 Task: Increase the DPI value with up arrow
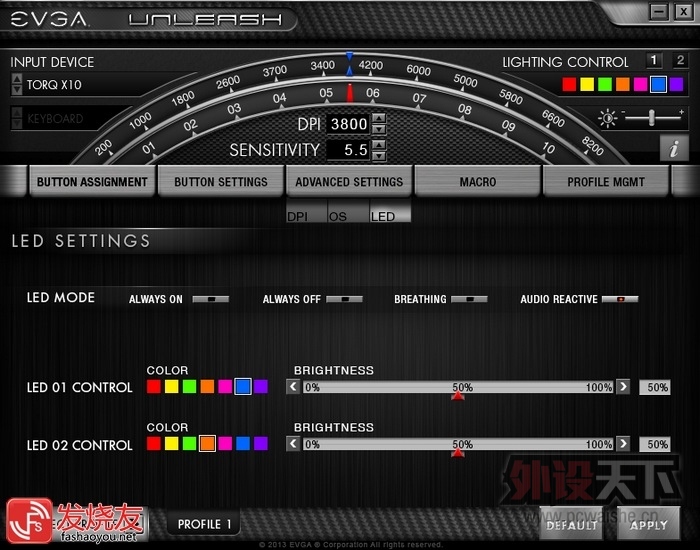pos(379,118)
